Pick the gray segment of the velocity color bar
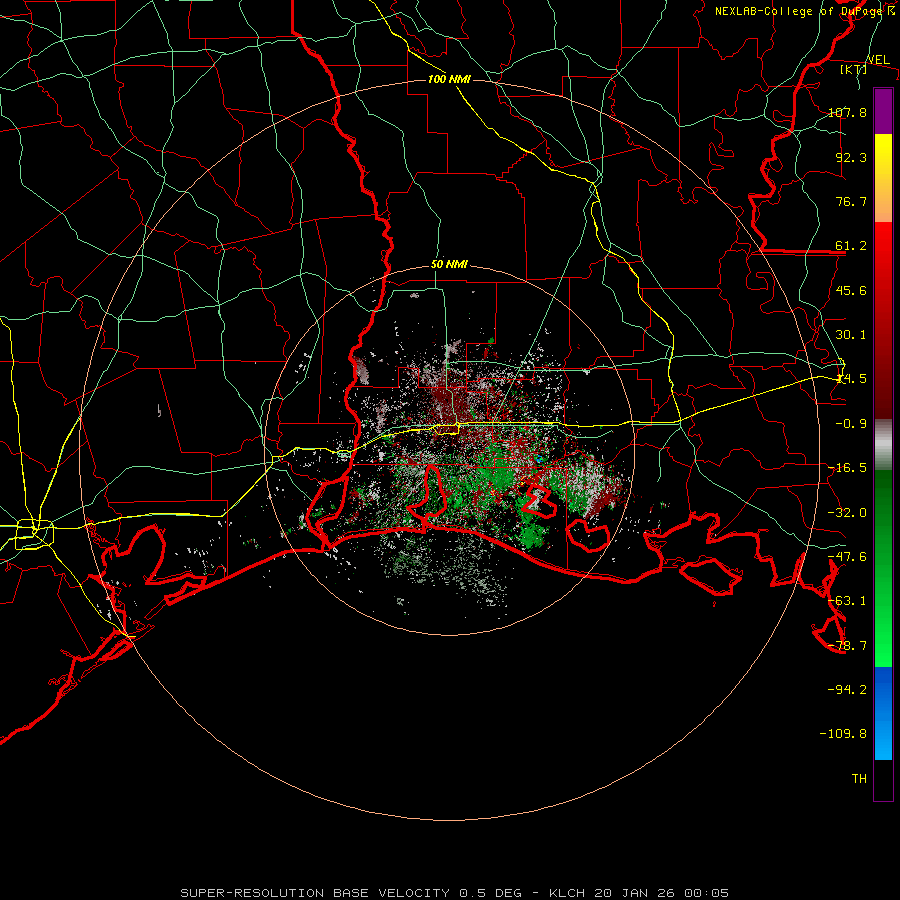Screen dimensions: 900x900 883,445
